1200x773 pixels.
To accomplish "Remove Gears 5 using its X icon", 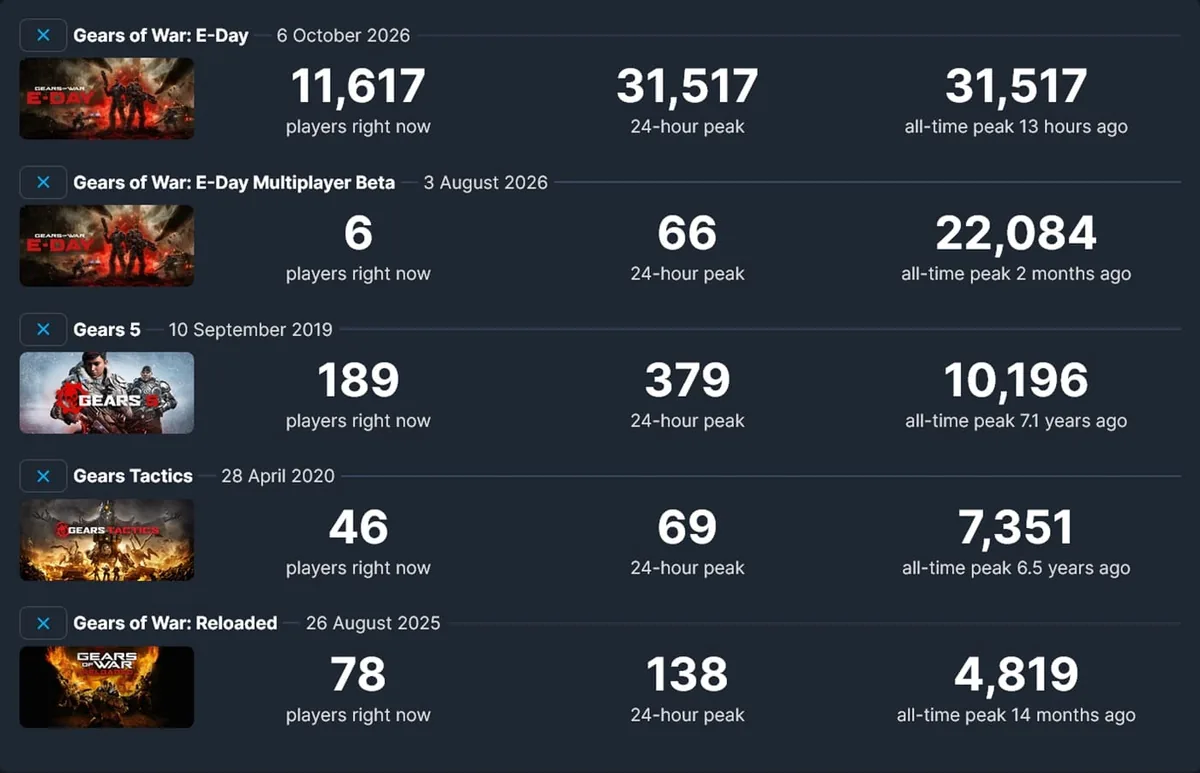I will point(43,329).
